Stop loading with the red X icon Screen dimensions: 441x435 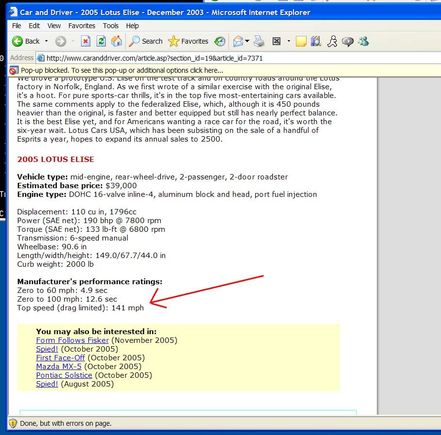[86, 41]
